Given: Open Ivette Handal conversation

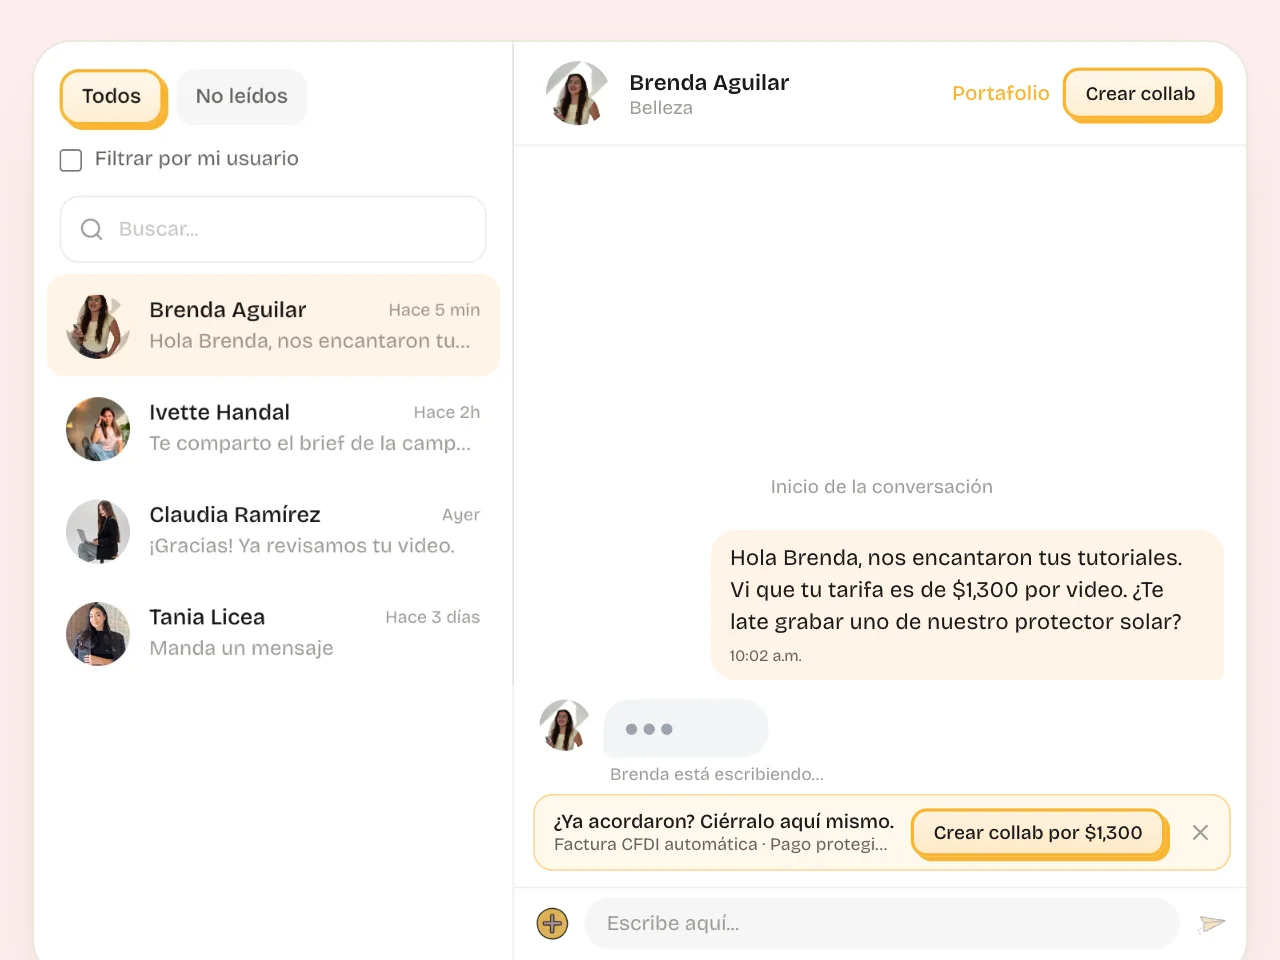Looking at the screenshot, I should (273, 428).
